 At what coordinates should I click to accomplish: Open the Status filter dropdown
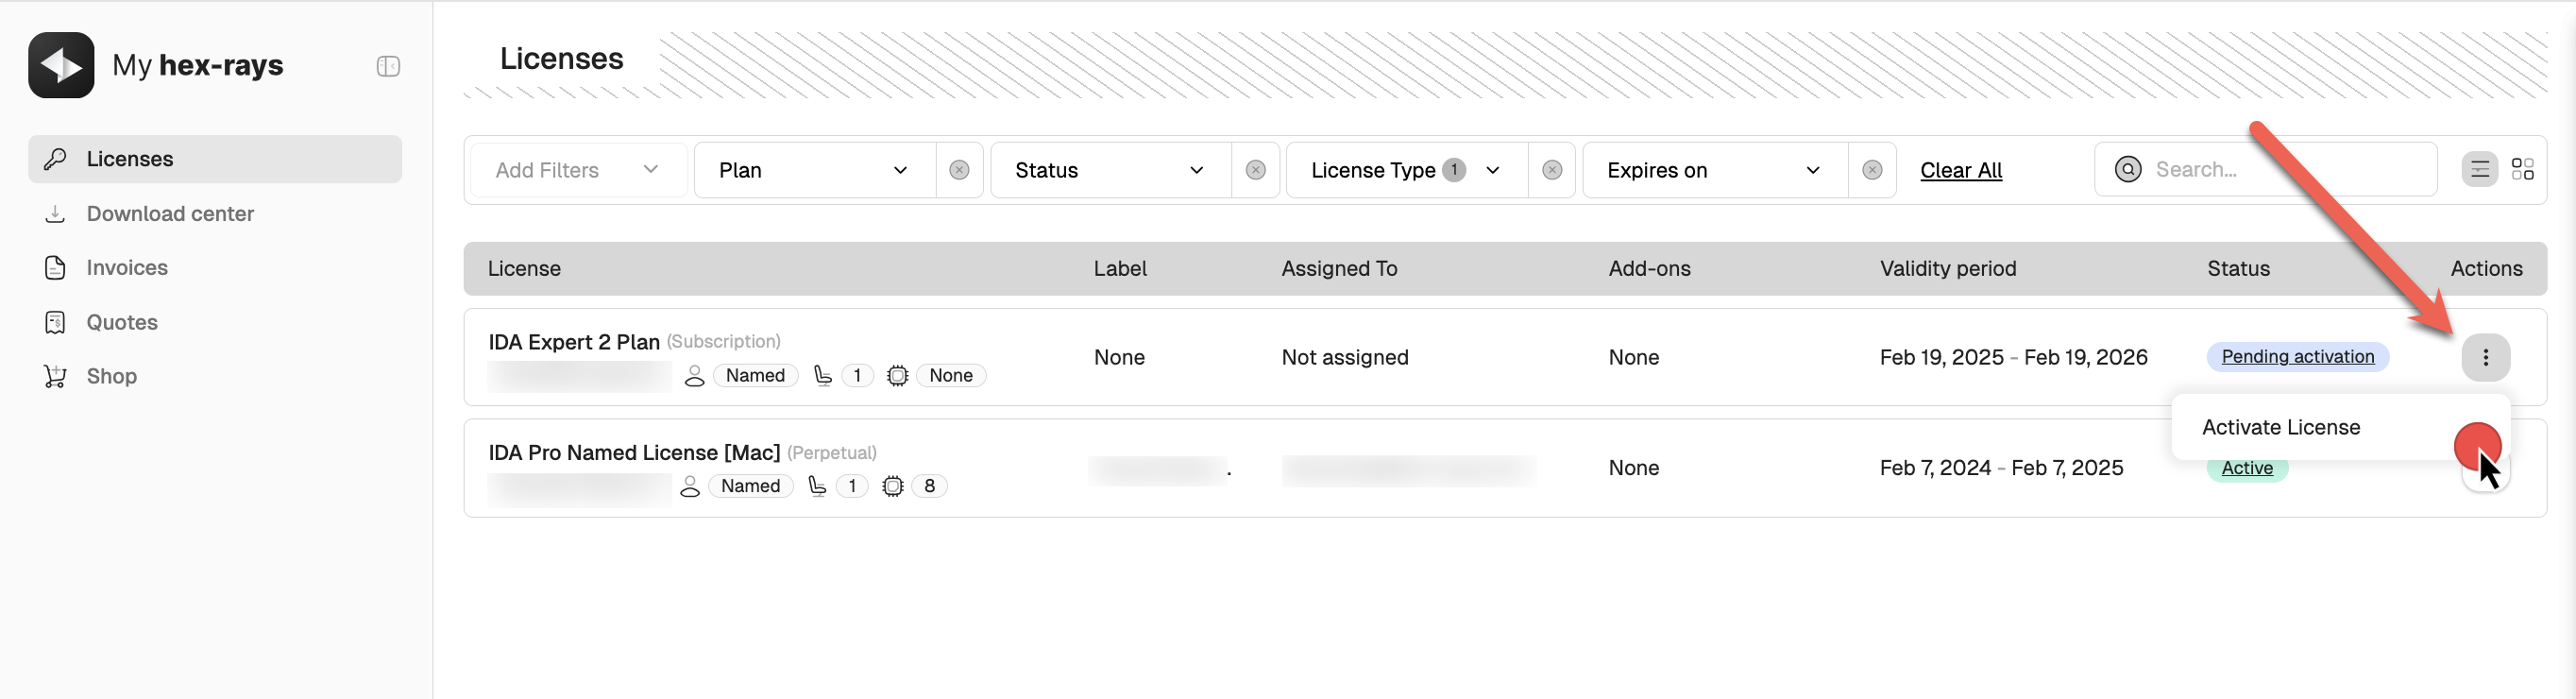1109,170
